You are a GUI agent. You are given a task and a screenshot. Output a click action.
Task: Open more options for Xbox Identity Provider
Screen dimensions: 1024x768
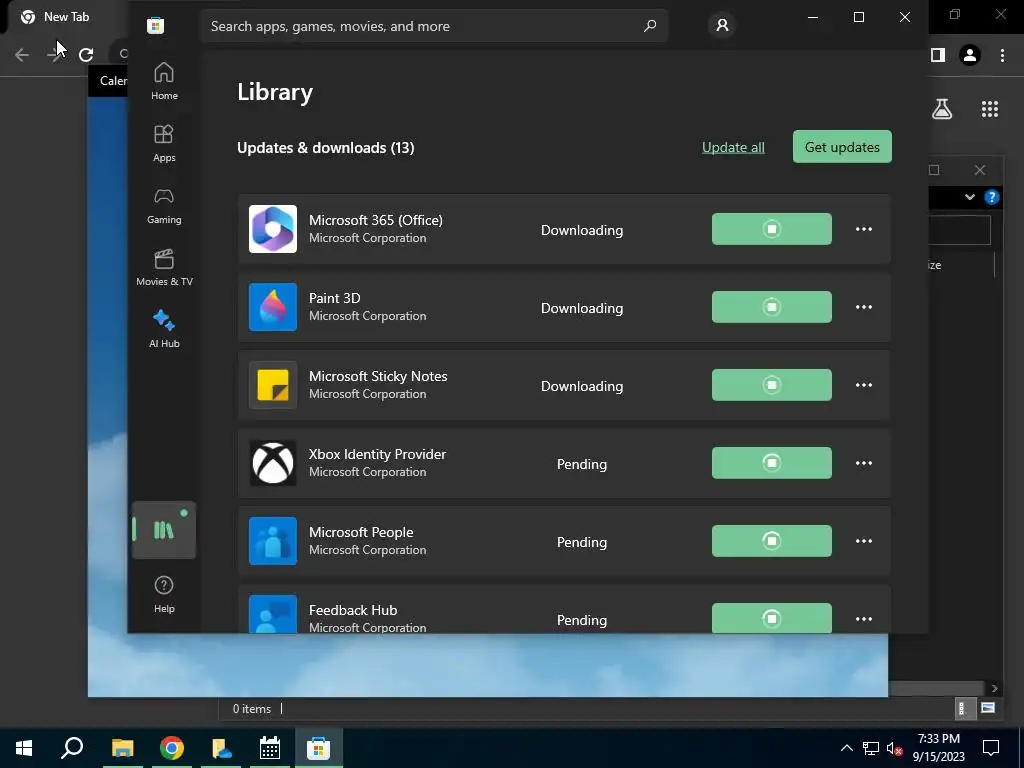(x=863, y=463)
